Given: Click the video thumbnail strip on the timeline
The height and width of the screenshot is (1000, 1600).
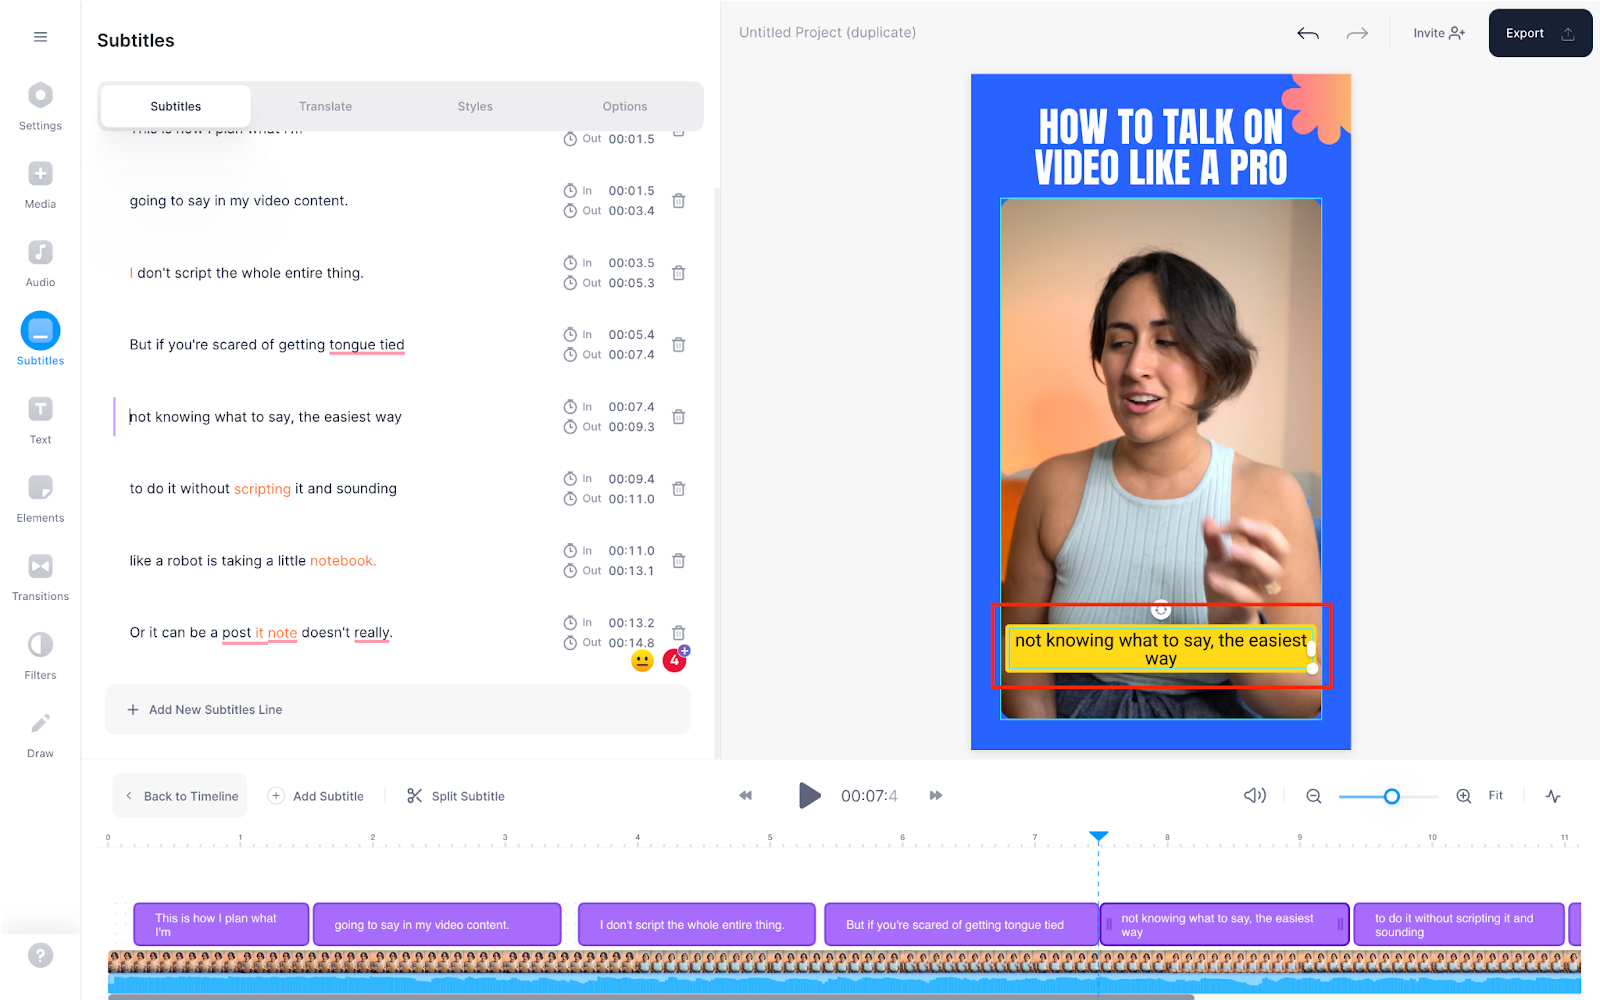Looking at the screenshot, I should pyautogui.click(x=844, y=962).
